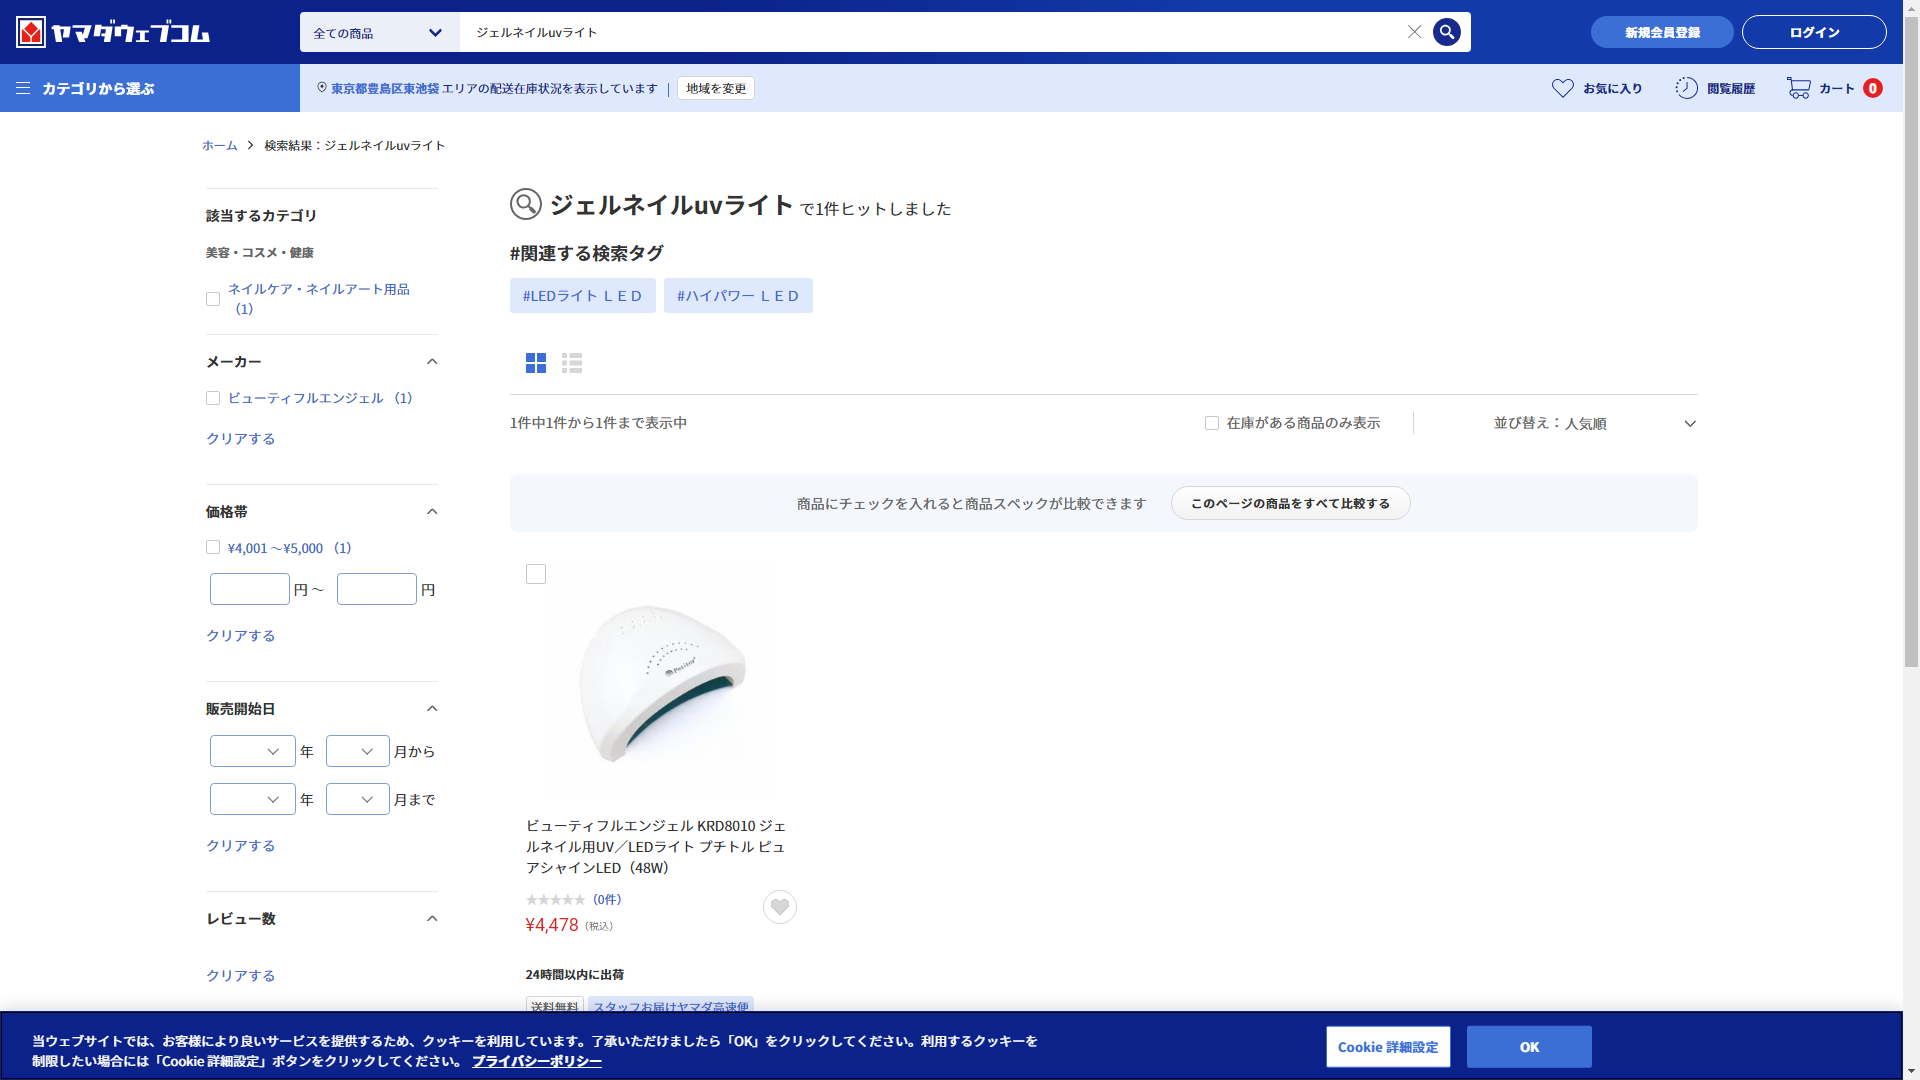1920x1080 pixels.
Task: Open the all-products category dropdown
Action: 379,32
